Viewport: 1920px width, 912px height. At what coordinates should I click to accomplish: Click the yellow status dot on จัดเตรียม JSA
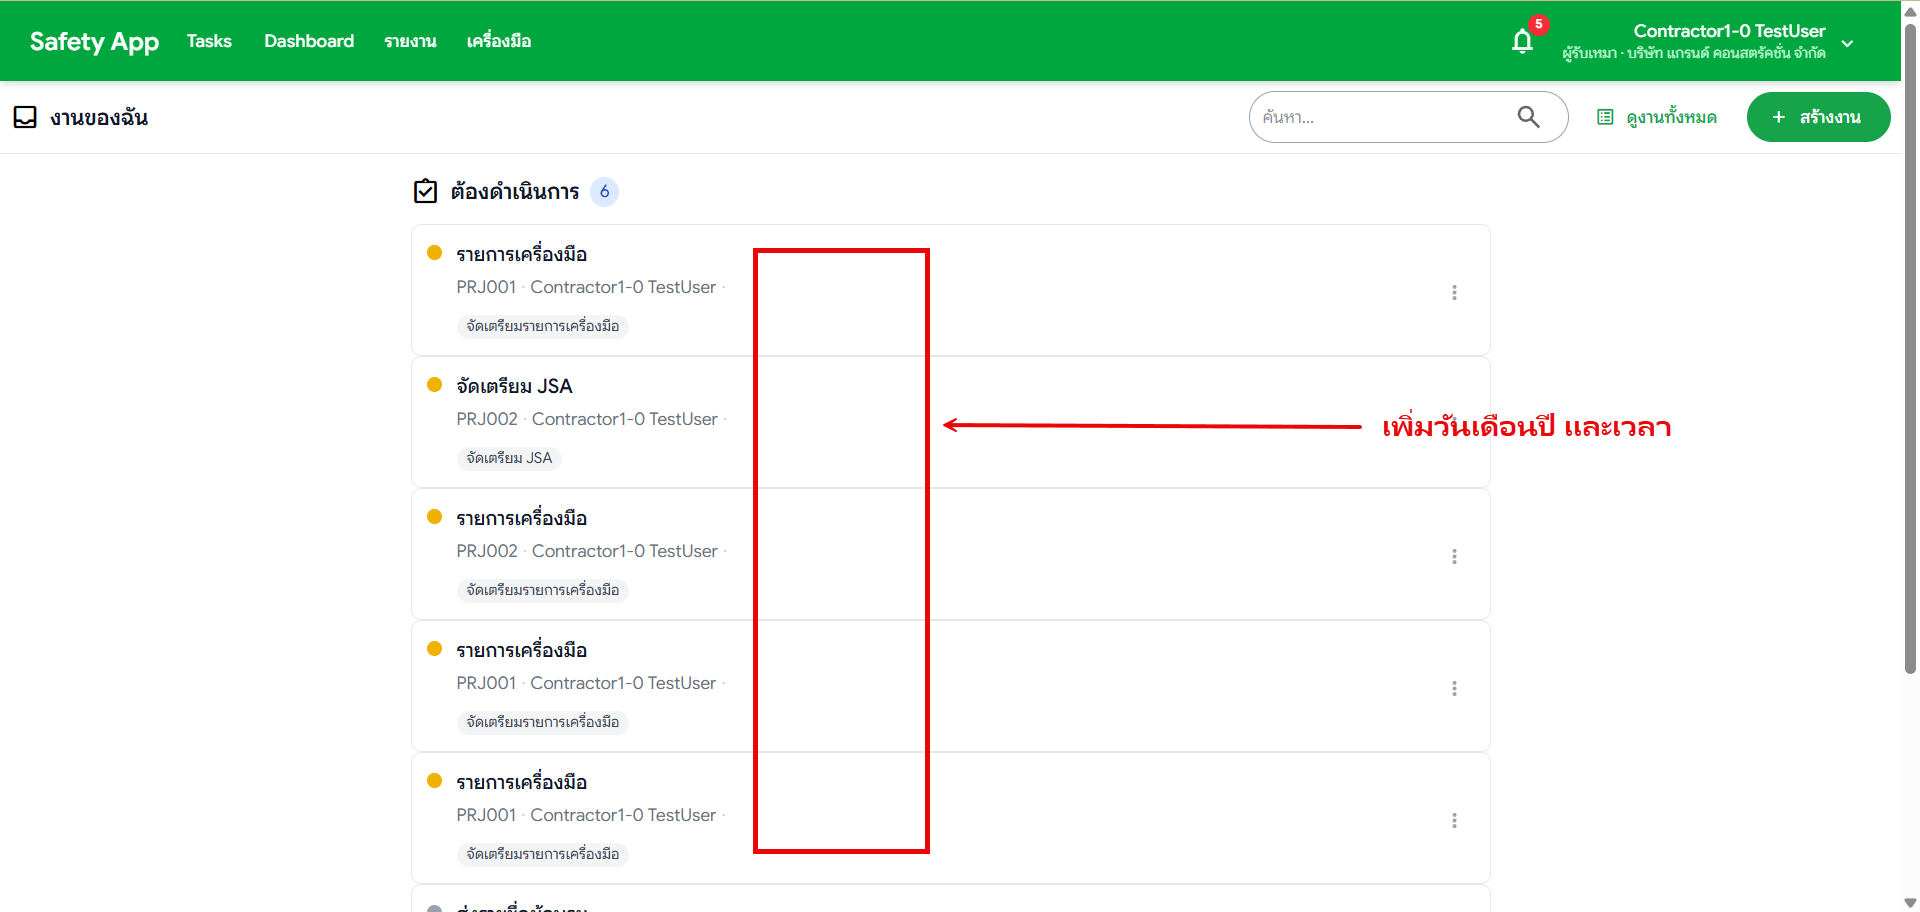434,384
